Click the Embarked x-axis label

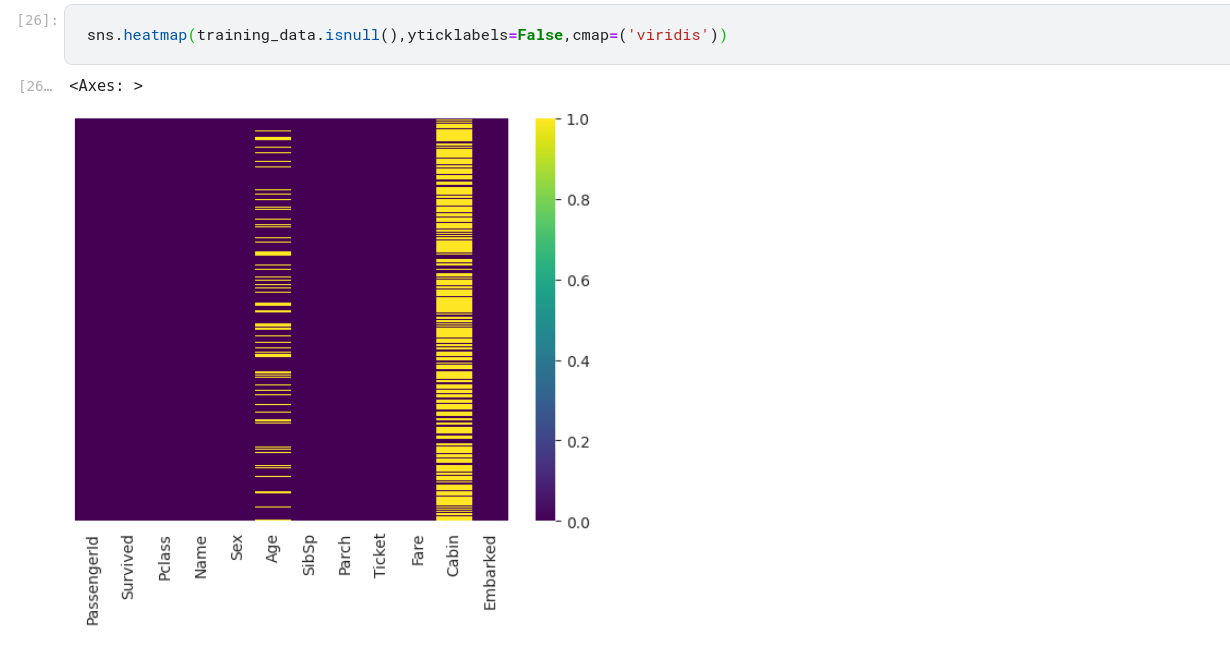click(490, 572)
